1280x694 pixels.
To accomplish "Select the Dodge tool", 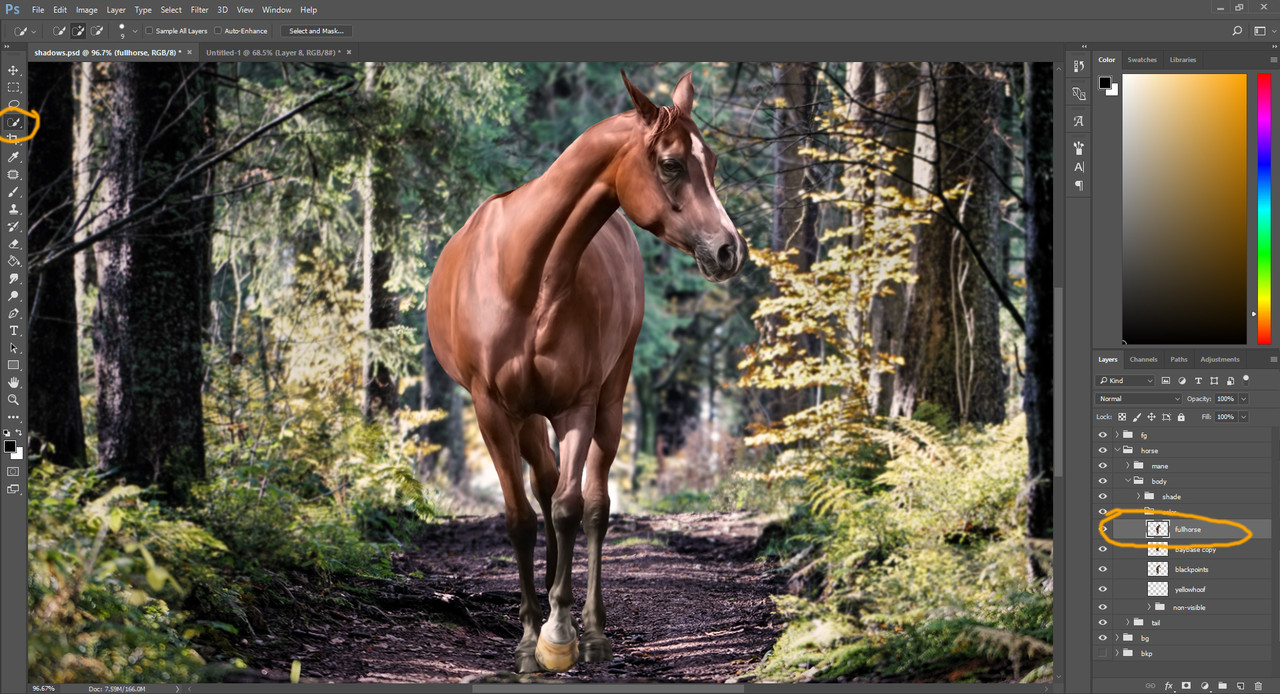I will pyautogui.click(x=13, y=296).
